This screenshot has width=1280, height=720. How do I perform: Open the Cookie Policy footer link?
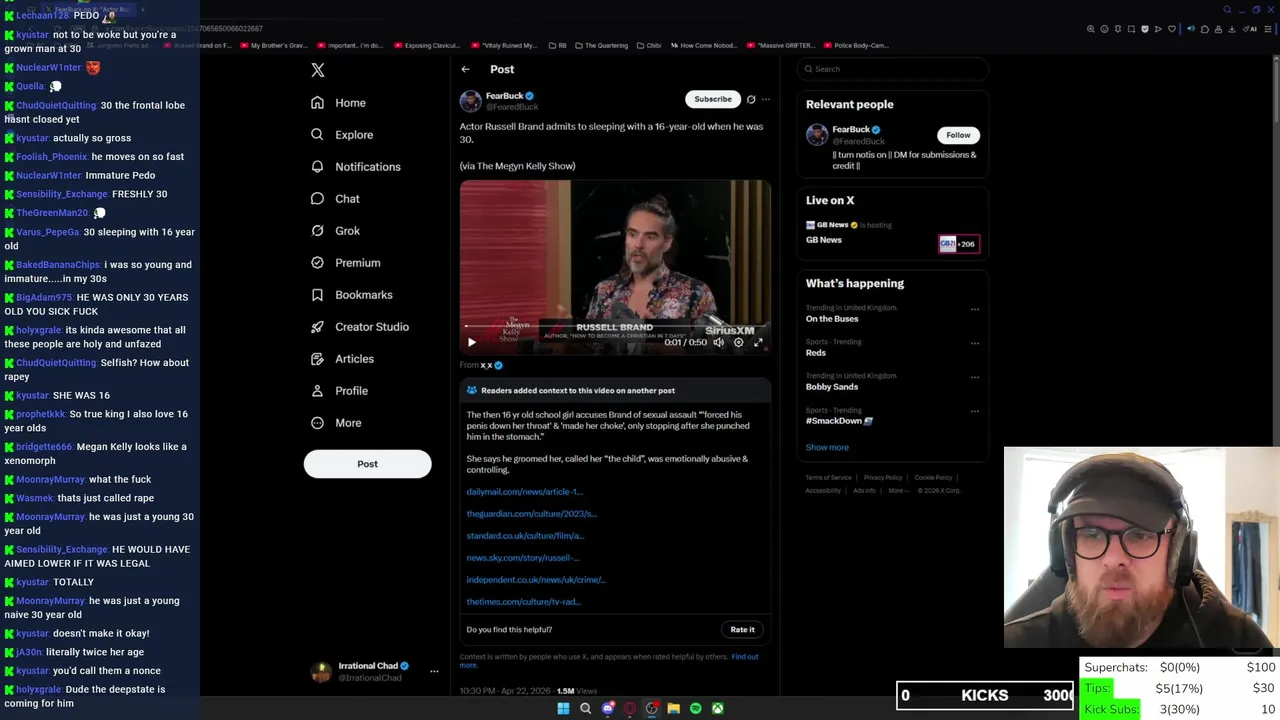[x=933, y=478]
